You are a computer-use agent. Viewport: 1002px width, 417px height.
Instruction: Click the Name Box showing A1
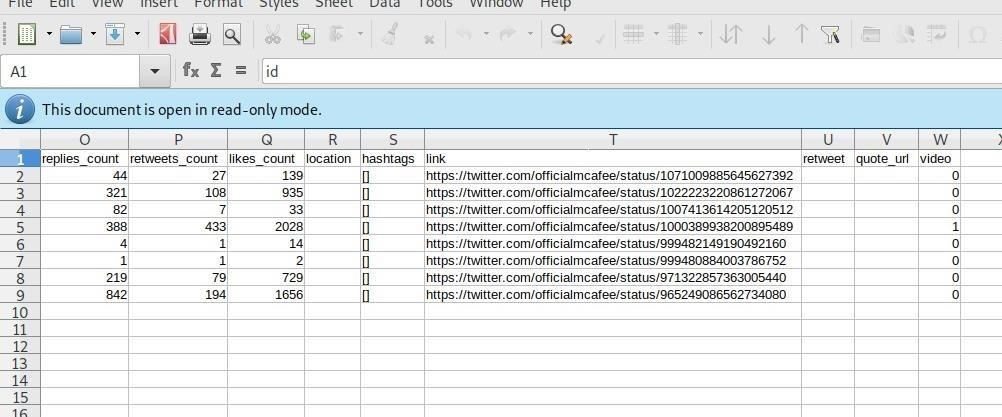pyautogui.click(x=70, y=71)
